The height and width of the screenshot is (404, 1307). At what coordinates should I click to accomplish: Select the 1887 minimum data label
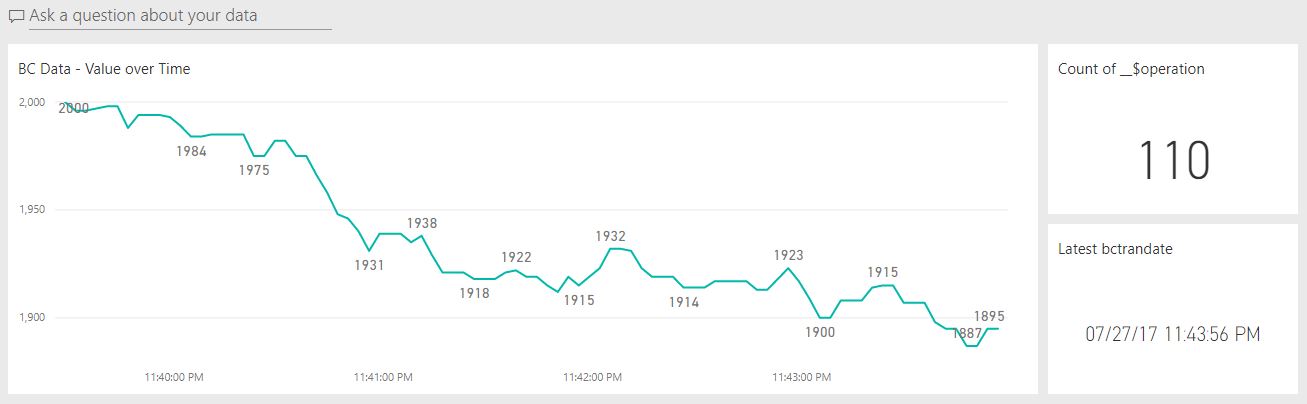point(966,332)
